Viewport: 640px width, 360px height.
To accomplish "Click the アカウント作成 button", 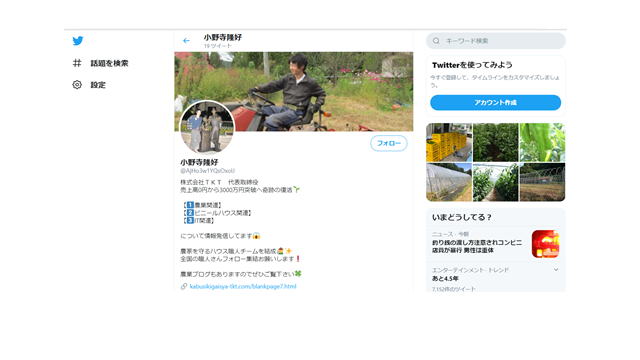I will (496, 102).
